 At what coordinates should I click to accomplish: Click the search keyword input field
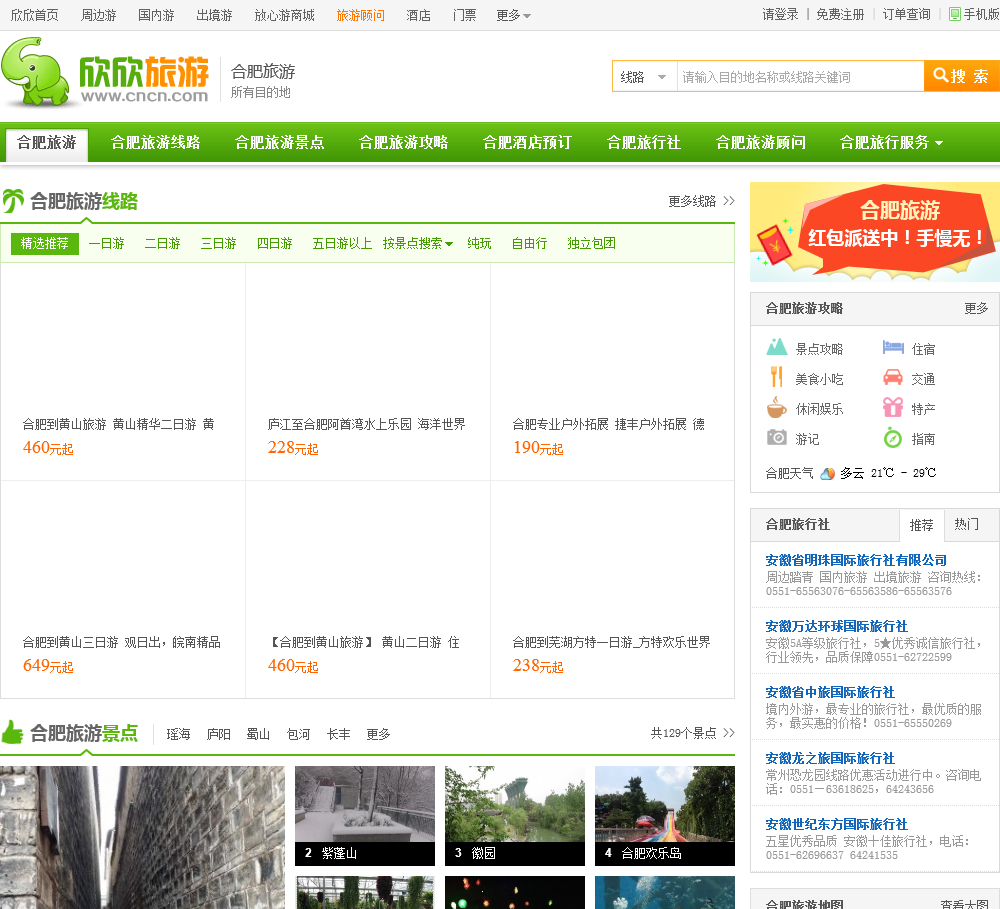800,77
